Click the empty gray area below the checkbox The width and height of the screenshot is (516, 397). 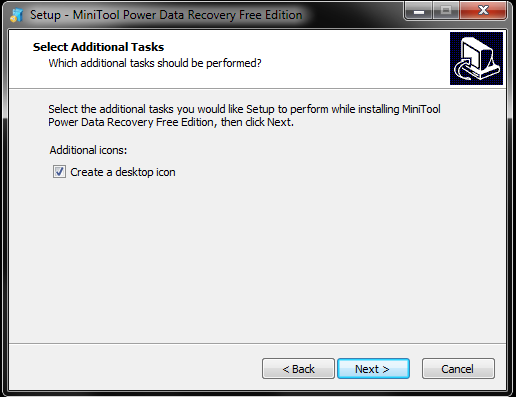tap(257, 260)
